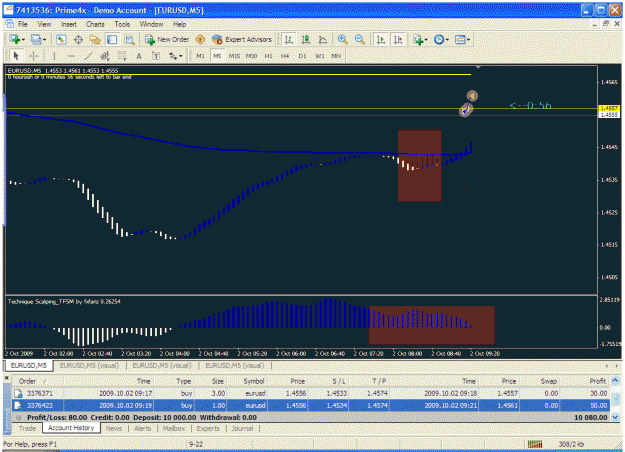
Task: Click the Zoom In magnifier icon
Action: coord(342,39)
